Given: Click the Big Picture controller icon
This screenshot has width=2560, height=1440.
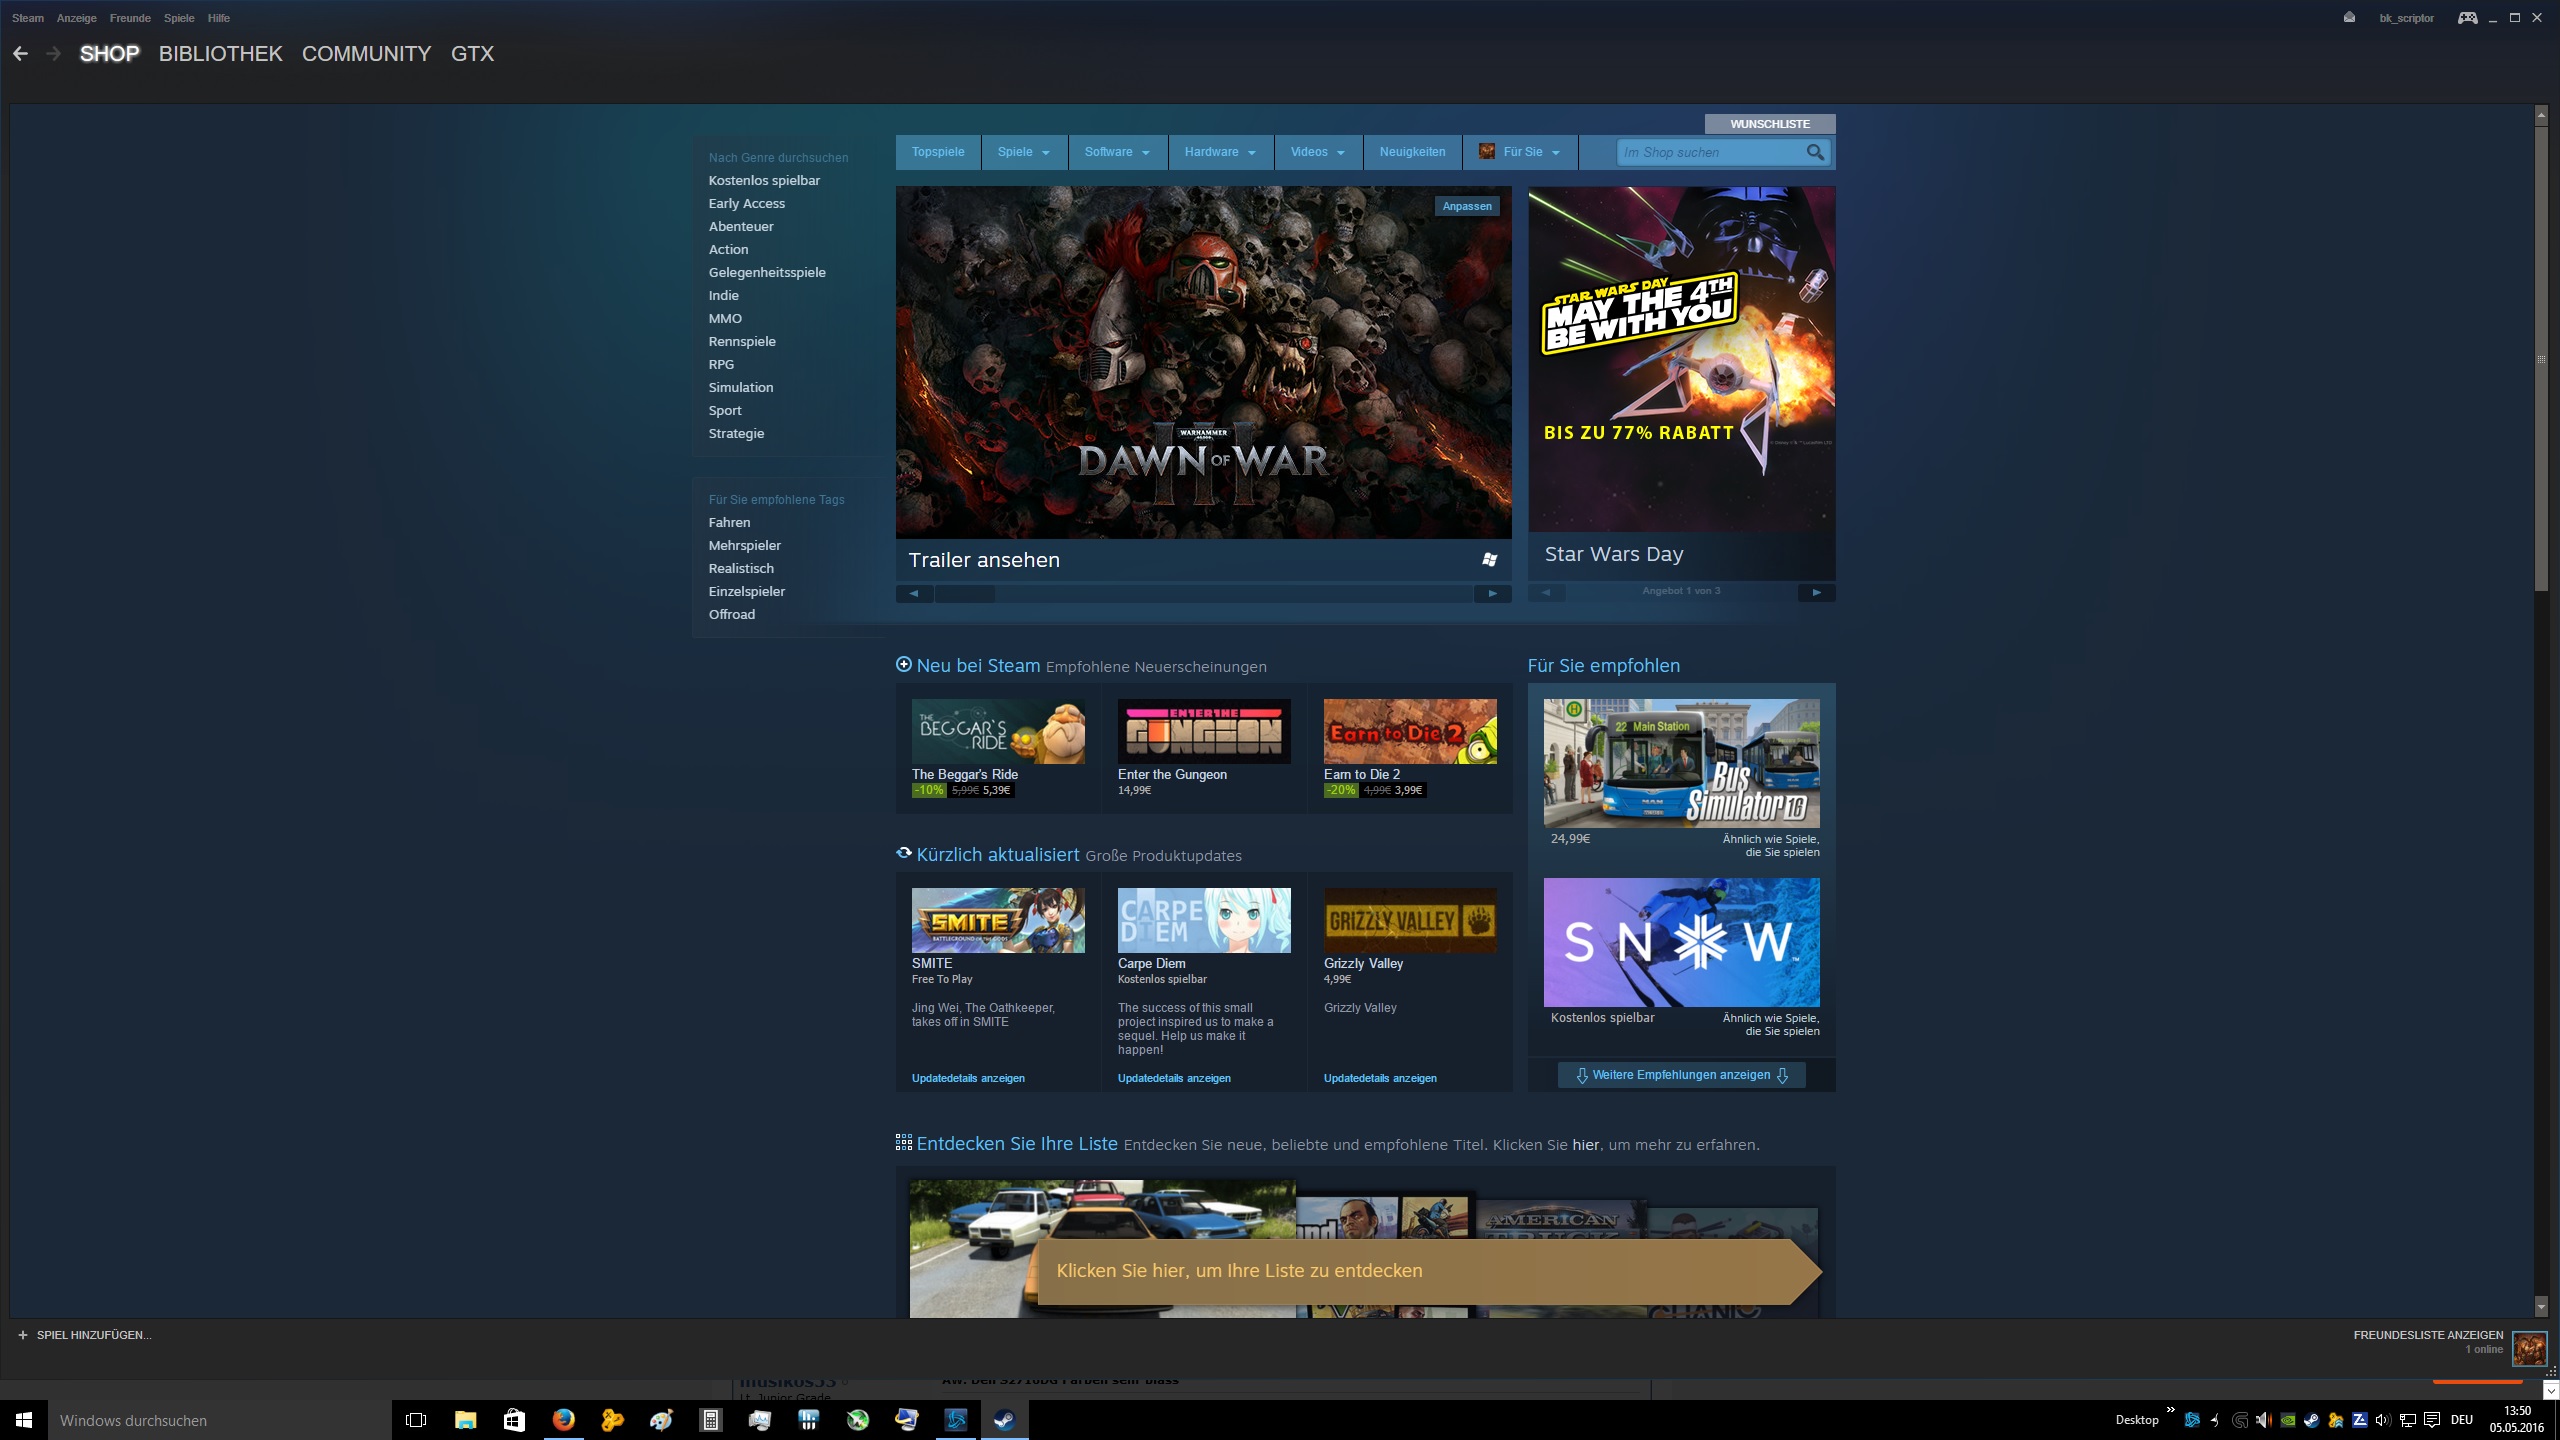Looking at the screenshot, I should coord(2467,18).
